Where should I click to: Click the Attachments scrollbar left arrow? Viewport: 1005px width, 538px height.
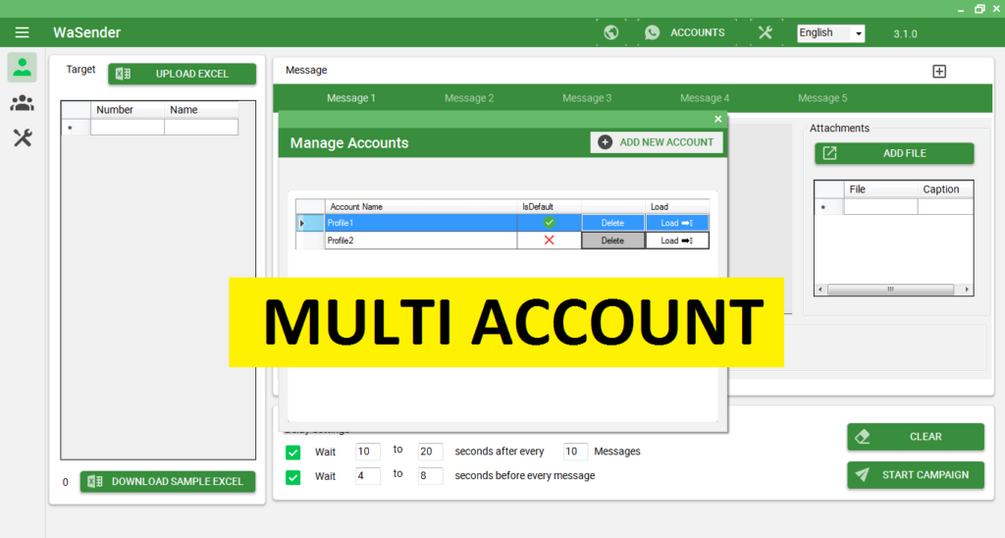[820, 289]
